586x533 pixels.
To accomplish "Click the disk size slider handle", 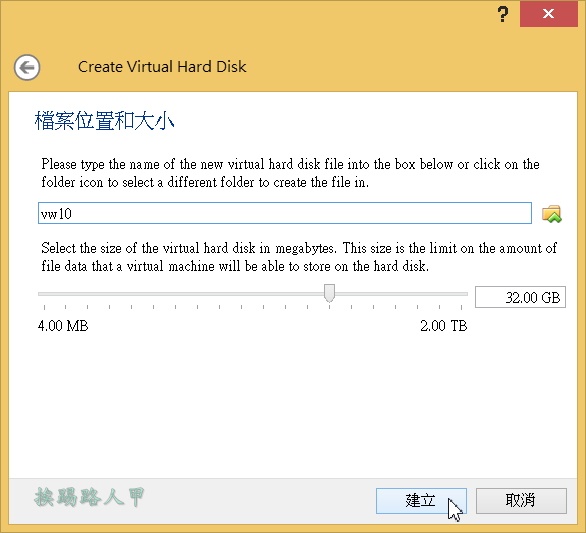I will pos(329,293).
